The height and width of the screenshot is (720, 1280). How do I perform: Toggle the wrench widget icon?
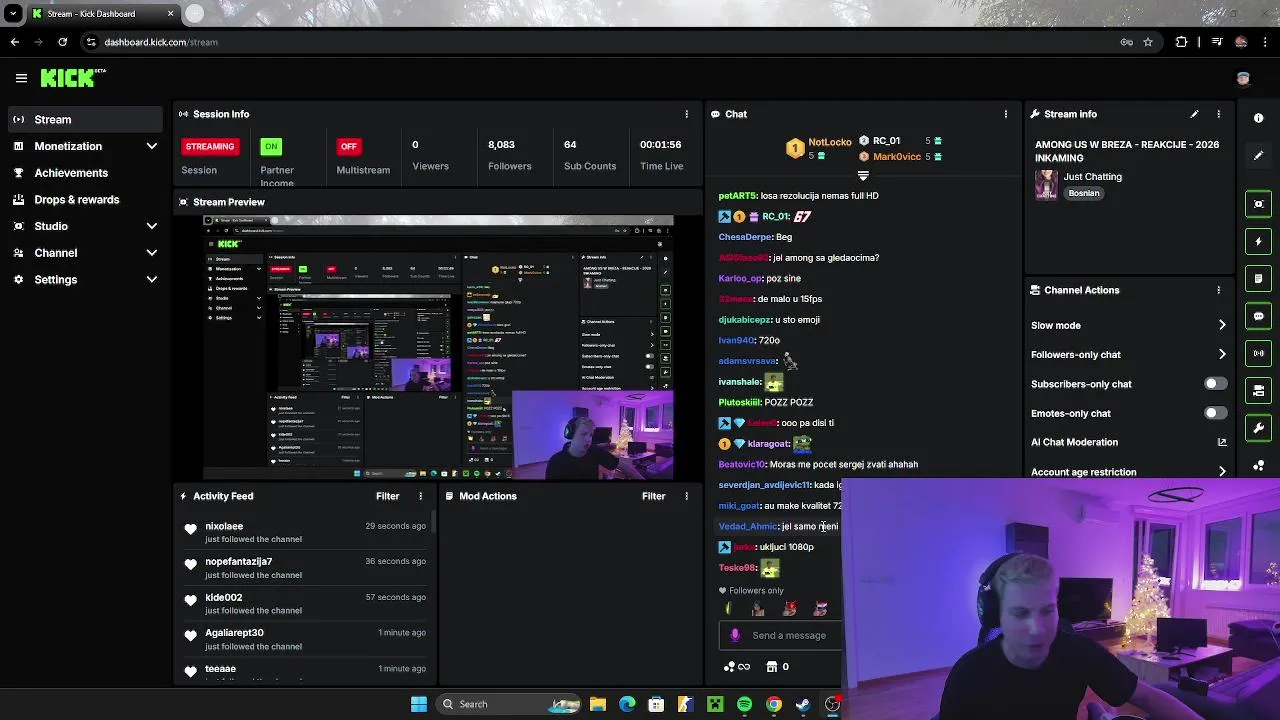(1259, 428)
